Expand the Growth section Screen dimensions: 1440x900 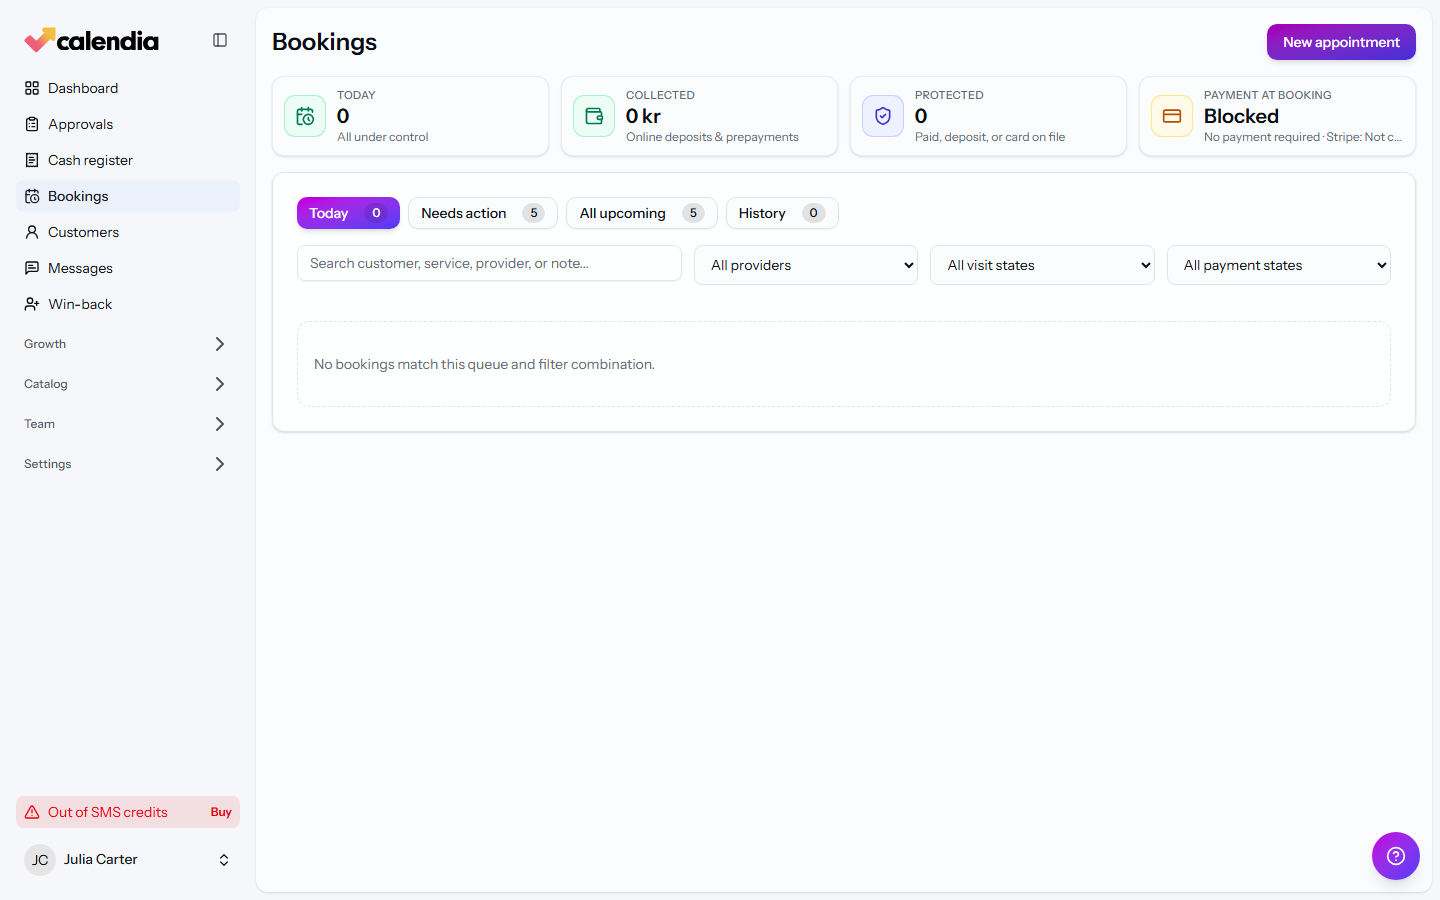[128, 344]
